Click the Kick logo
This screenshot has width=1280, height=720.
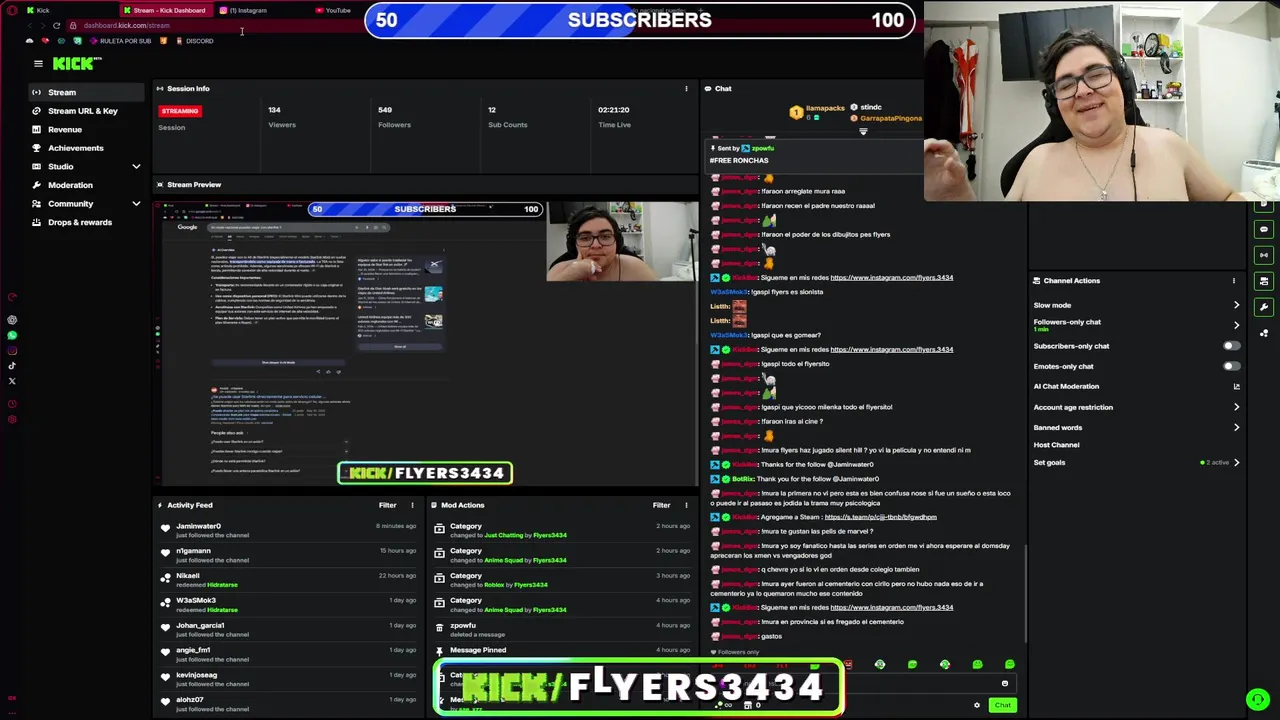point(77,63)
